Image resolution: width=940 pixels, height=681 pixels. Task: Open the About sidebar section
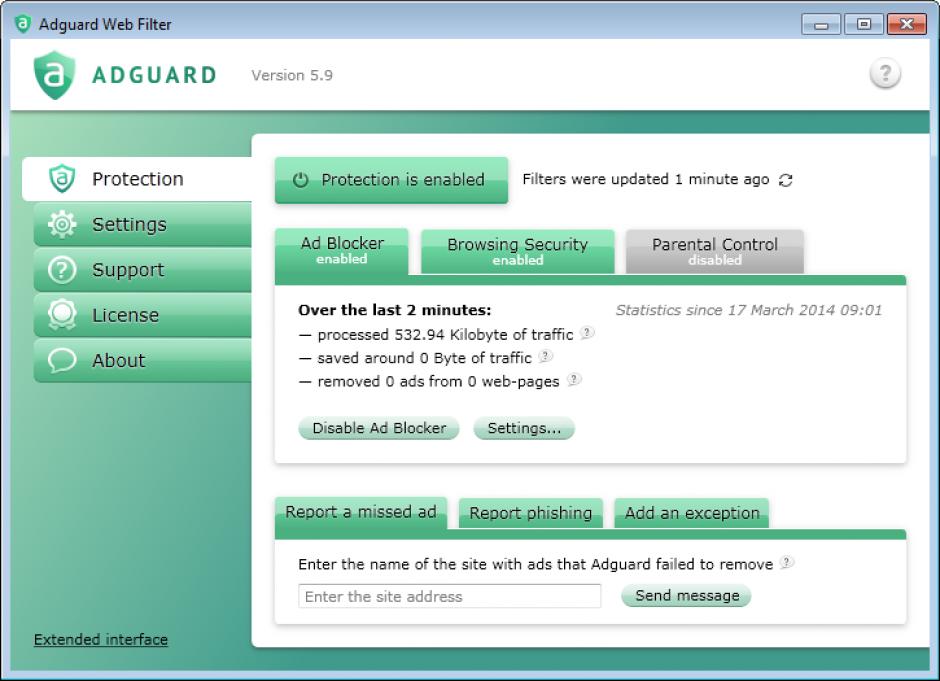click(x=143, y=360)
